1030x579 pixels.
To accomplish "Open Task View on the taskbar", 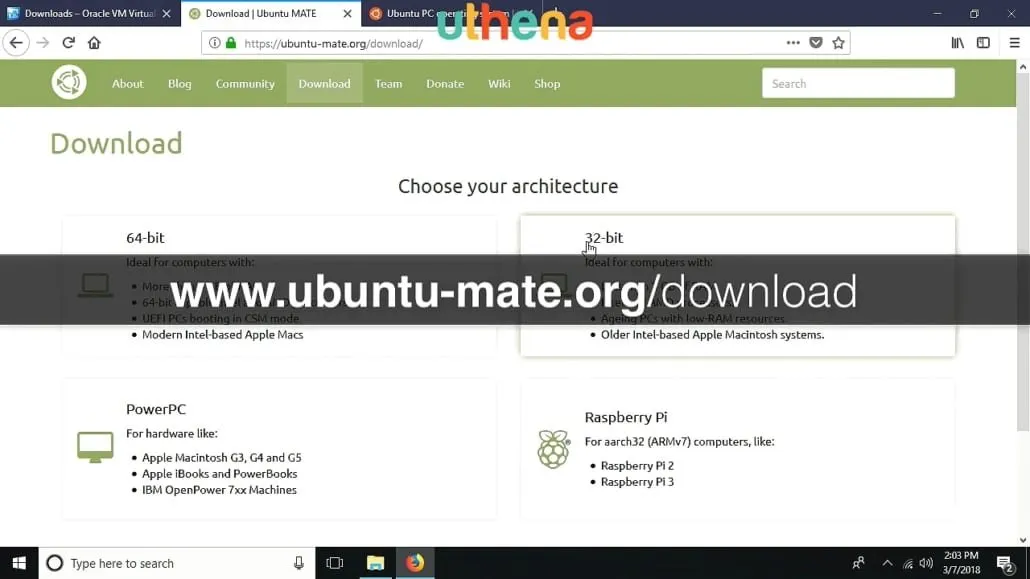I will coord(335,563).
